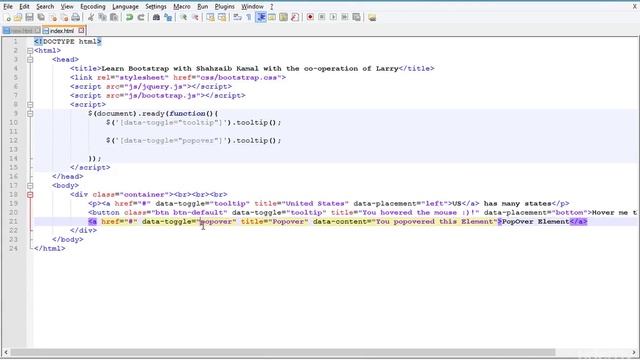Collapse the html fold on line 2
Screen dimensions: 640x360
30,51
